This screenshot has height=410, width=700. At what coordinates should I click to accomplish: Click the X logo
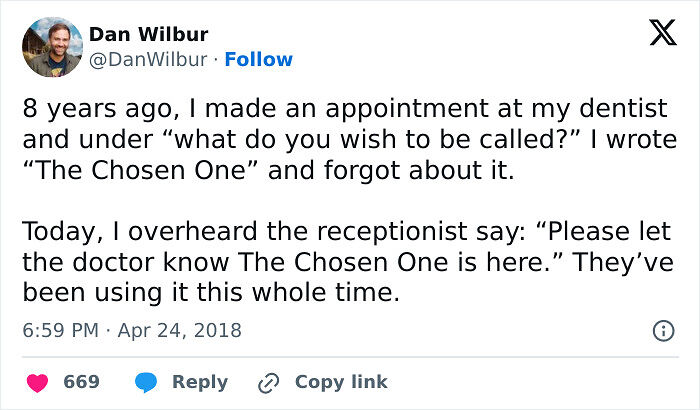point(656,34)
